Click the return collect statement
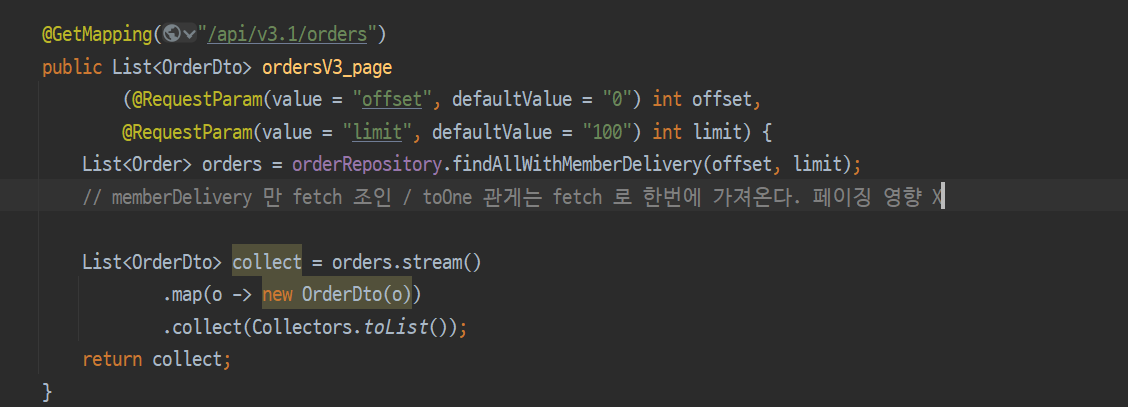 157,360
